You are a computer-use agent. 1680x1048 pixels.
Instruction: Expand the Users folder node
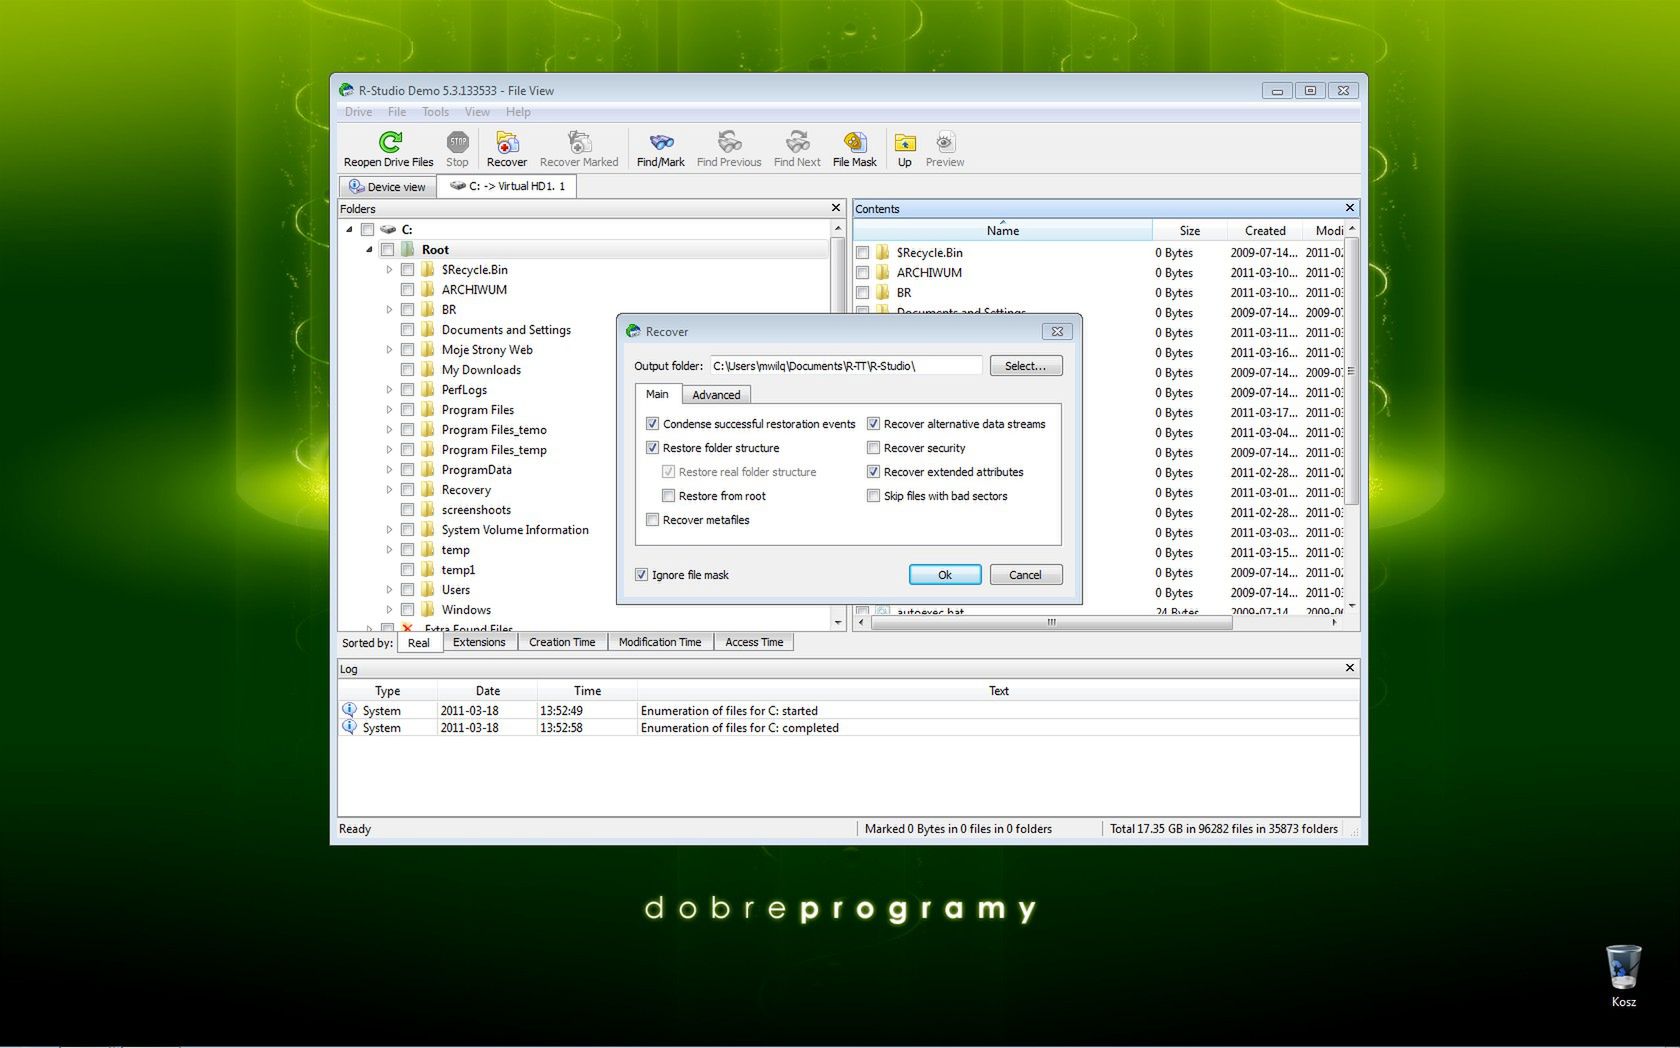click(x=389, y=590)
